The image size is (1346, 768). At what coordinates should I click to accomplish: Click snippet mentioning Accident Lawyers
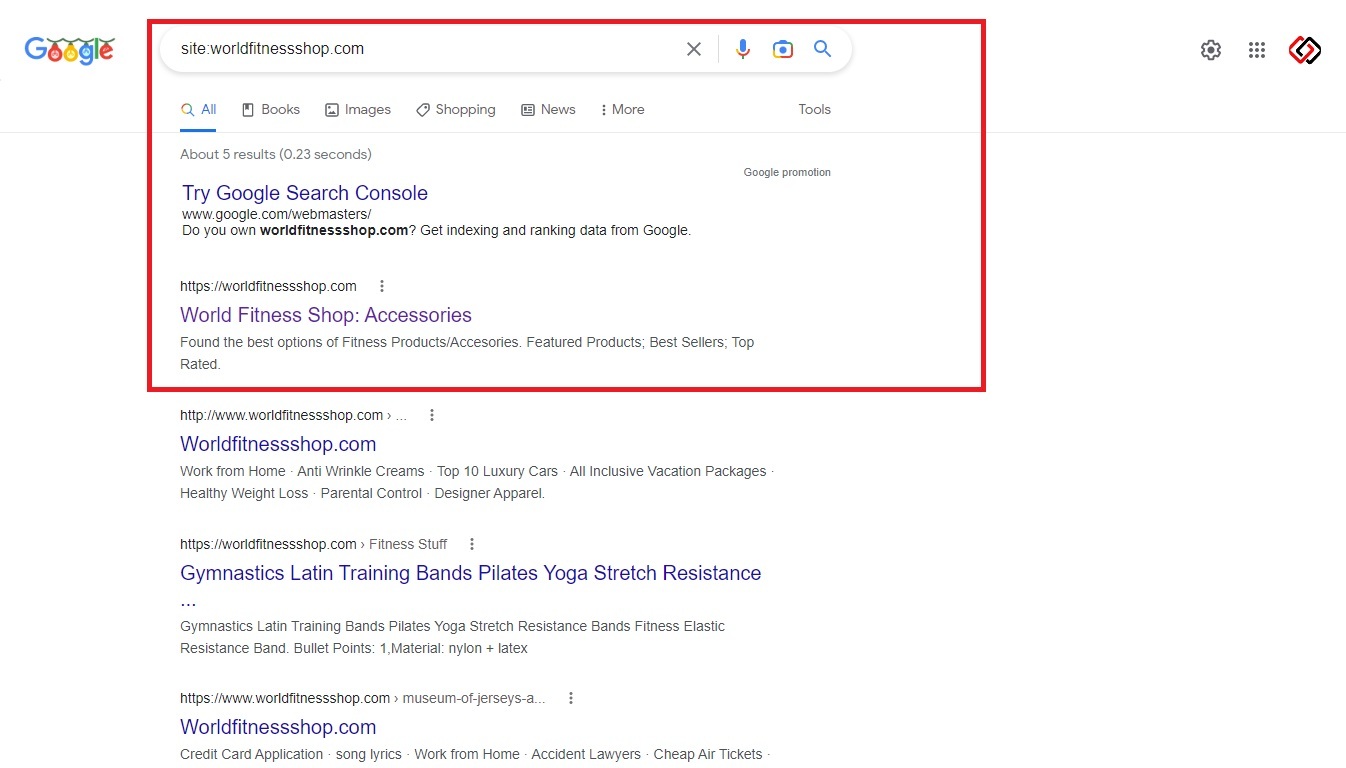pos(477,754)
